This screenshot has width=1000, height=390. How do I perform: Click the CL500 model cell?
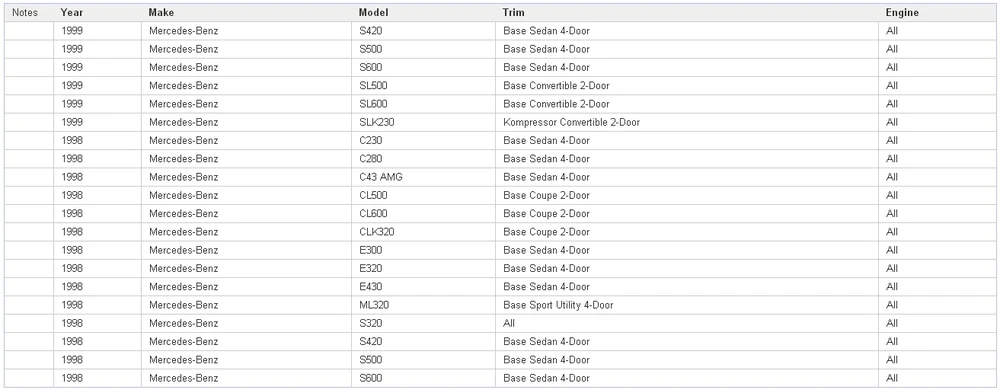(x=423, y=196)
